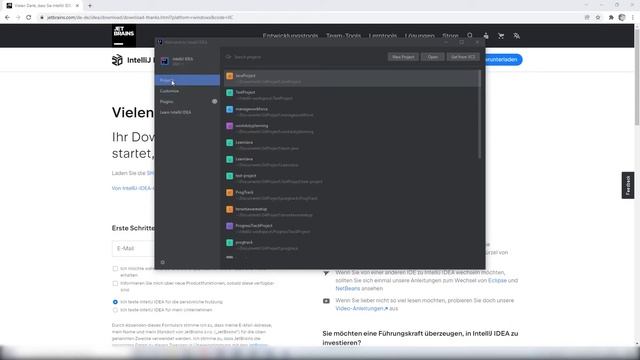Open the JetBrains website search icon
Image resolution: width=640 pixels, height=360 pixels.
point(470,36)
